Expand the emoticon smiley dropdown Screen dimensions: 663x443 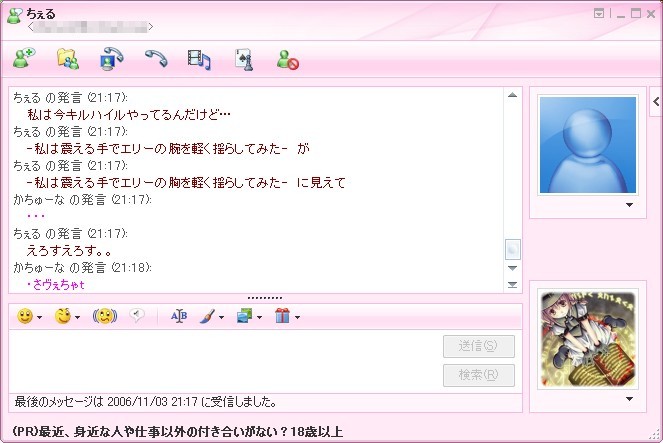(40, 317)
